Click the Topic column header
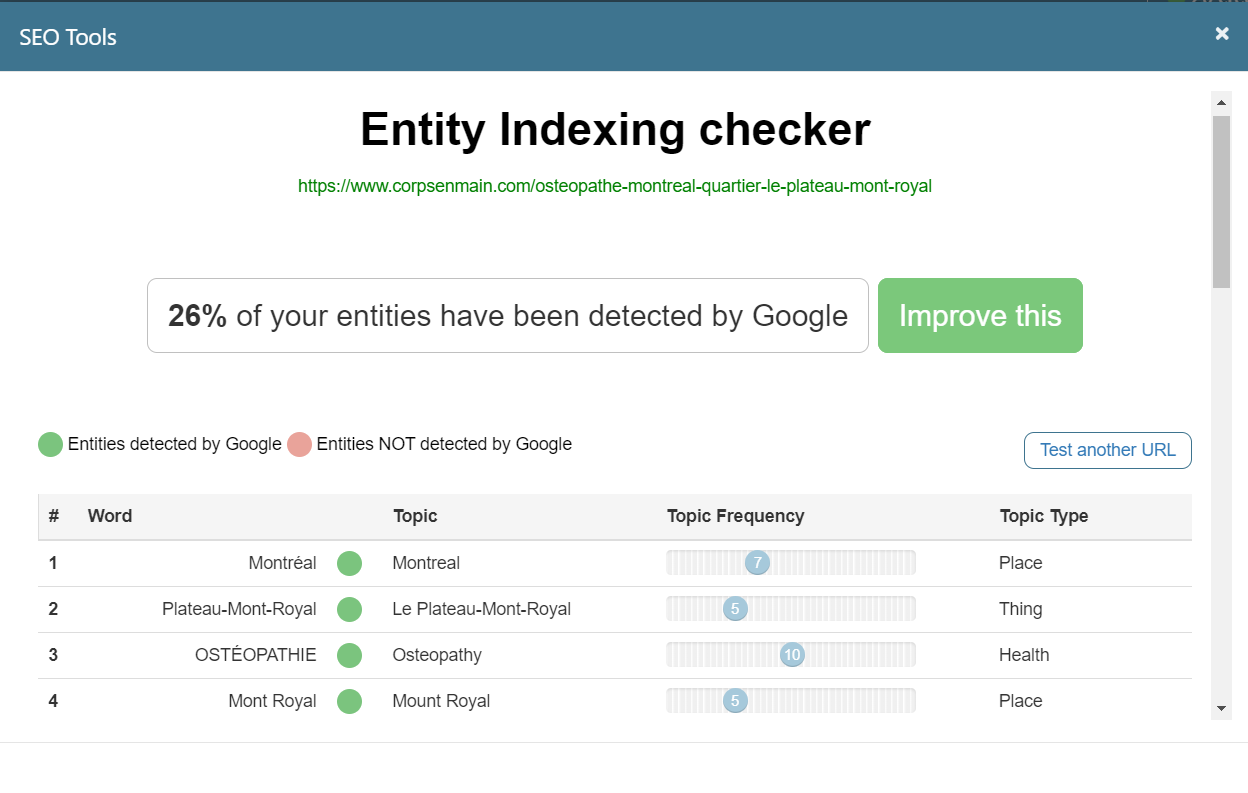The image size is (1248, 793). point(415,516)
